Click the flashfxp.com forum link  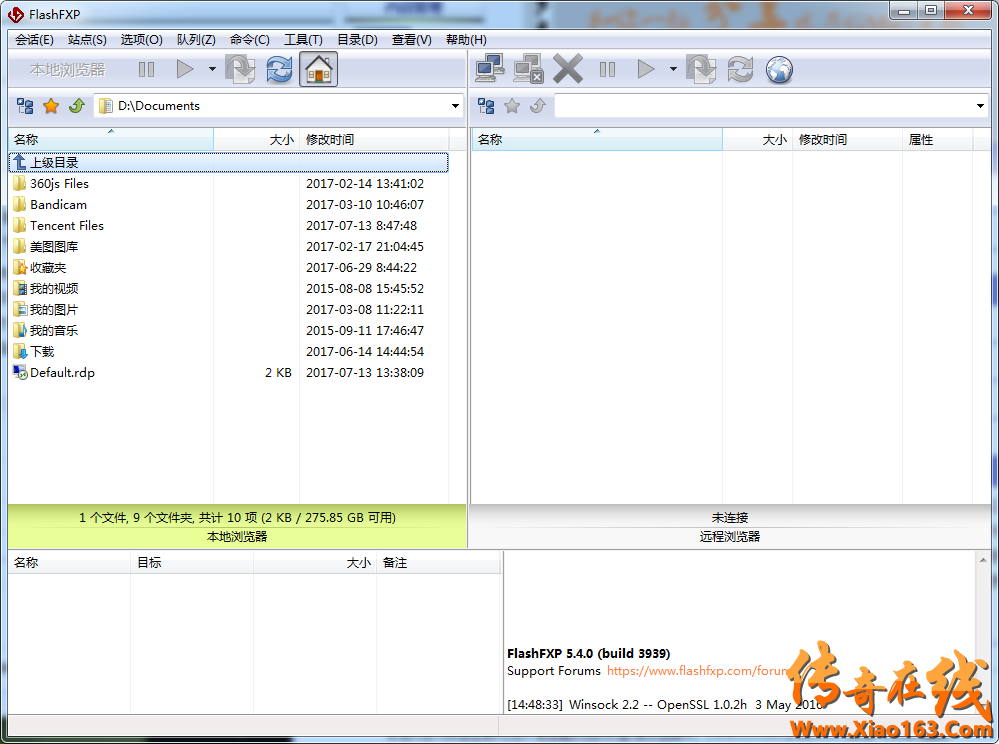(x=698, y=671)
